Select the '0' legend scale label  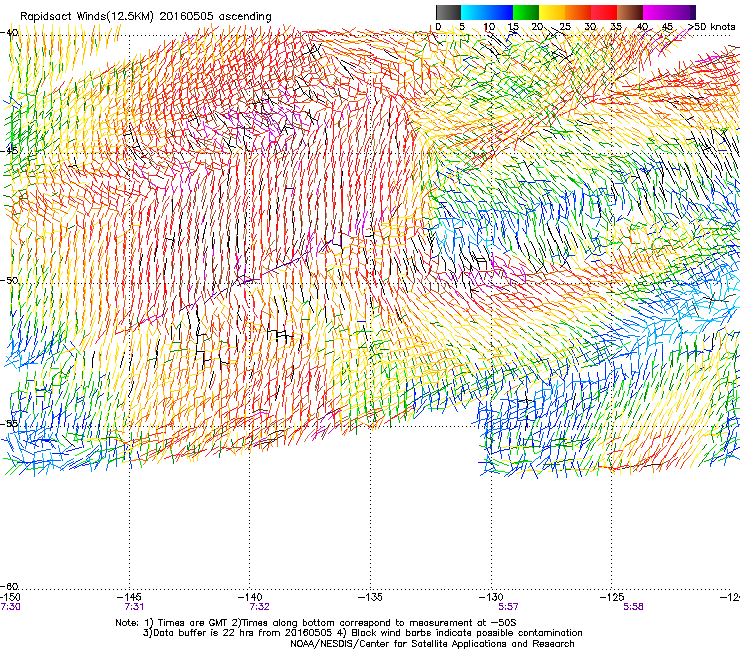[438, 26]
